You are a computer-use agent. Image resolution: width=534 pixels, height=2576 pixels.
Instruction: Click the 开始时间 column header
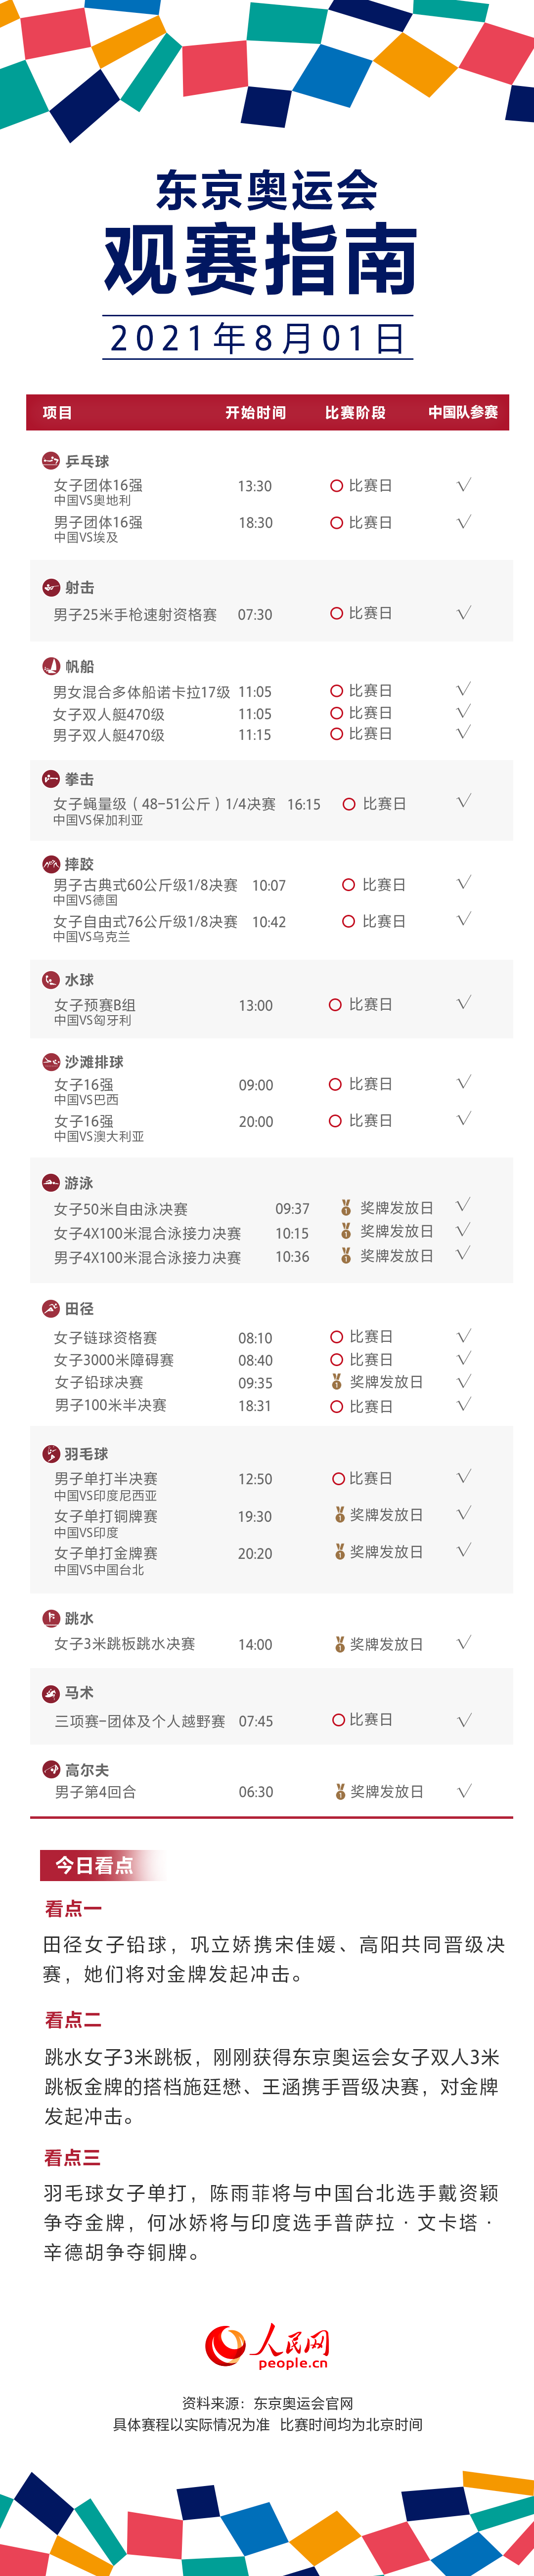(x=255, y=412)
